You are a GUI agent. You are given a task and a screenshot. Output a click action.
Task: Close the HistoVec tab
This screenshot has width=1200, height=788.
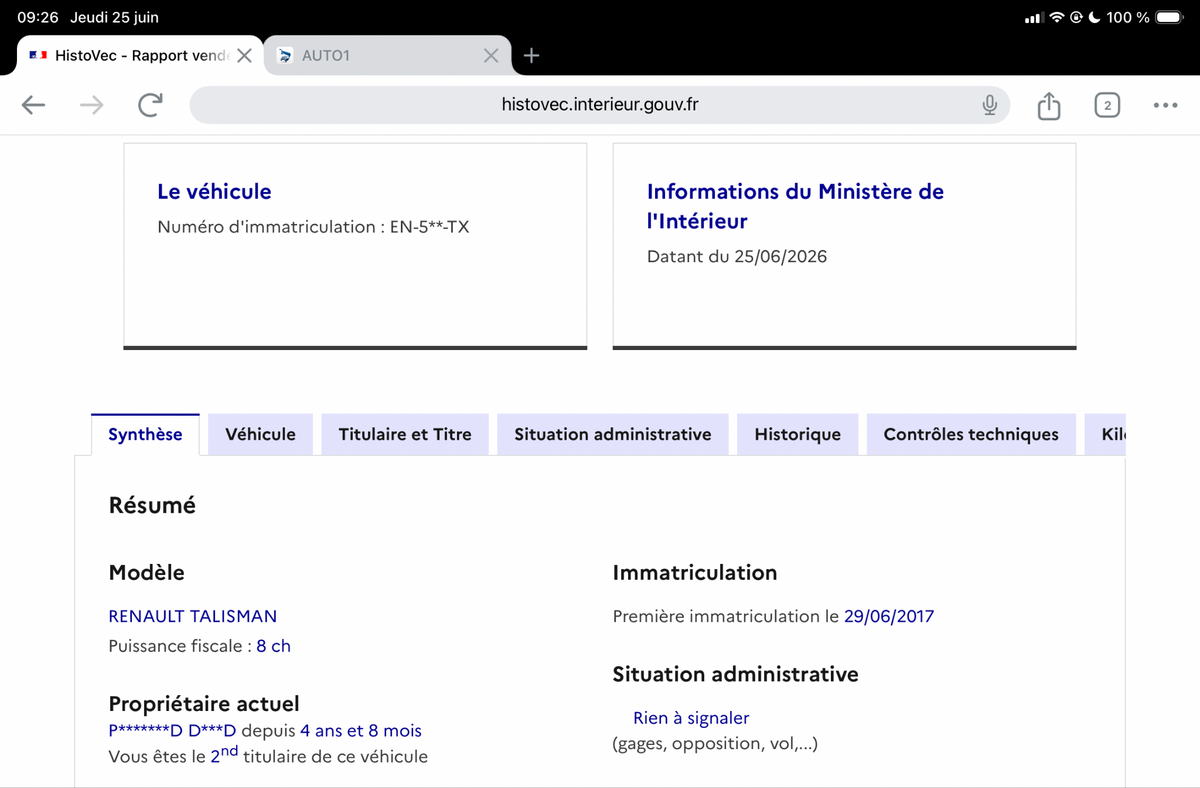(244, 56)
